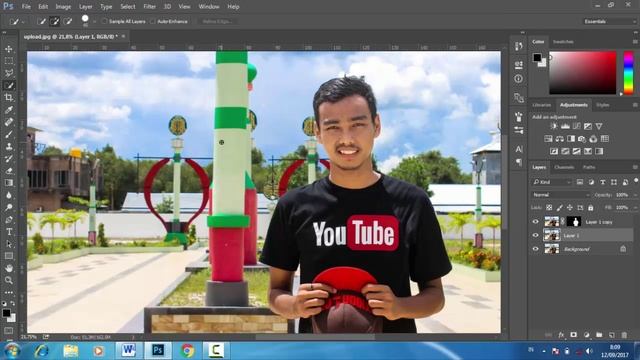Open the brush picker dropdown
The image size is (640, 360).
coord(94,21)
